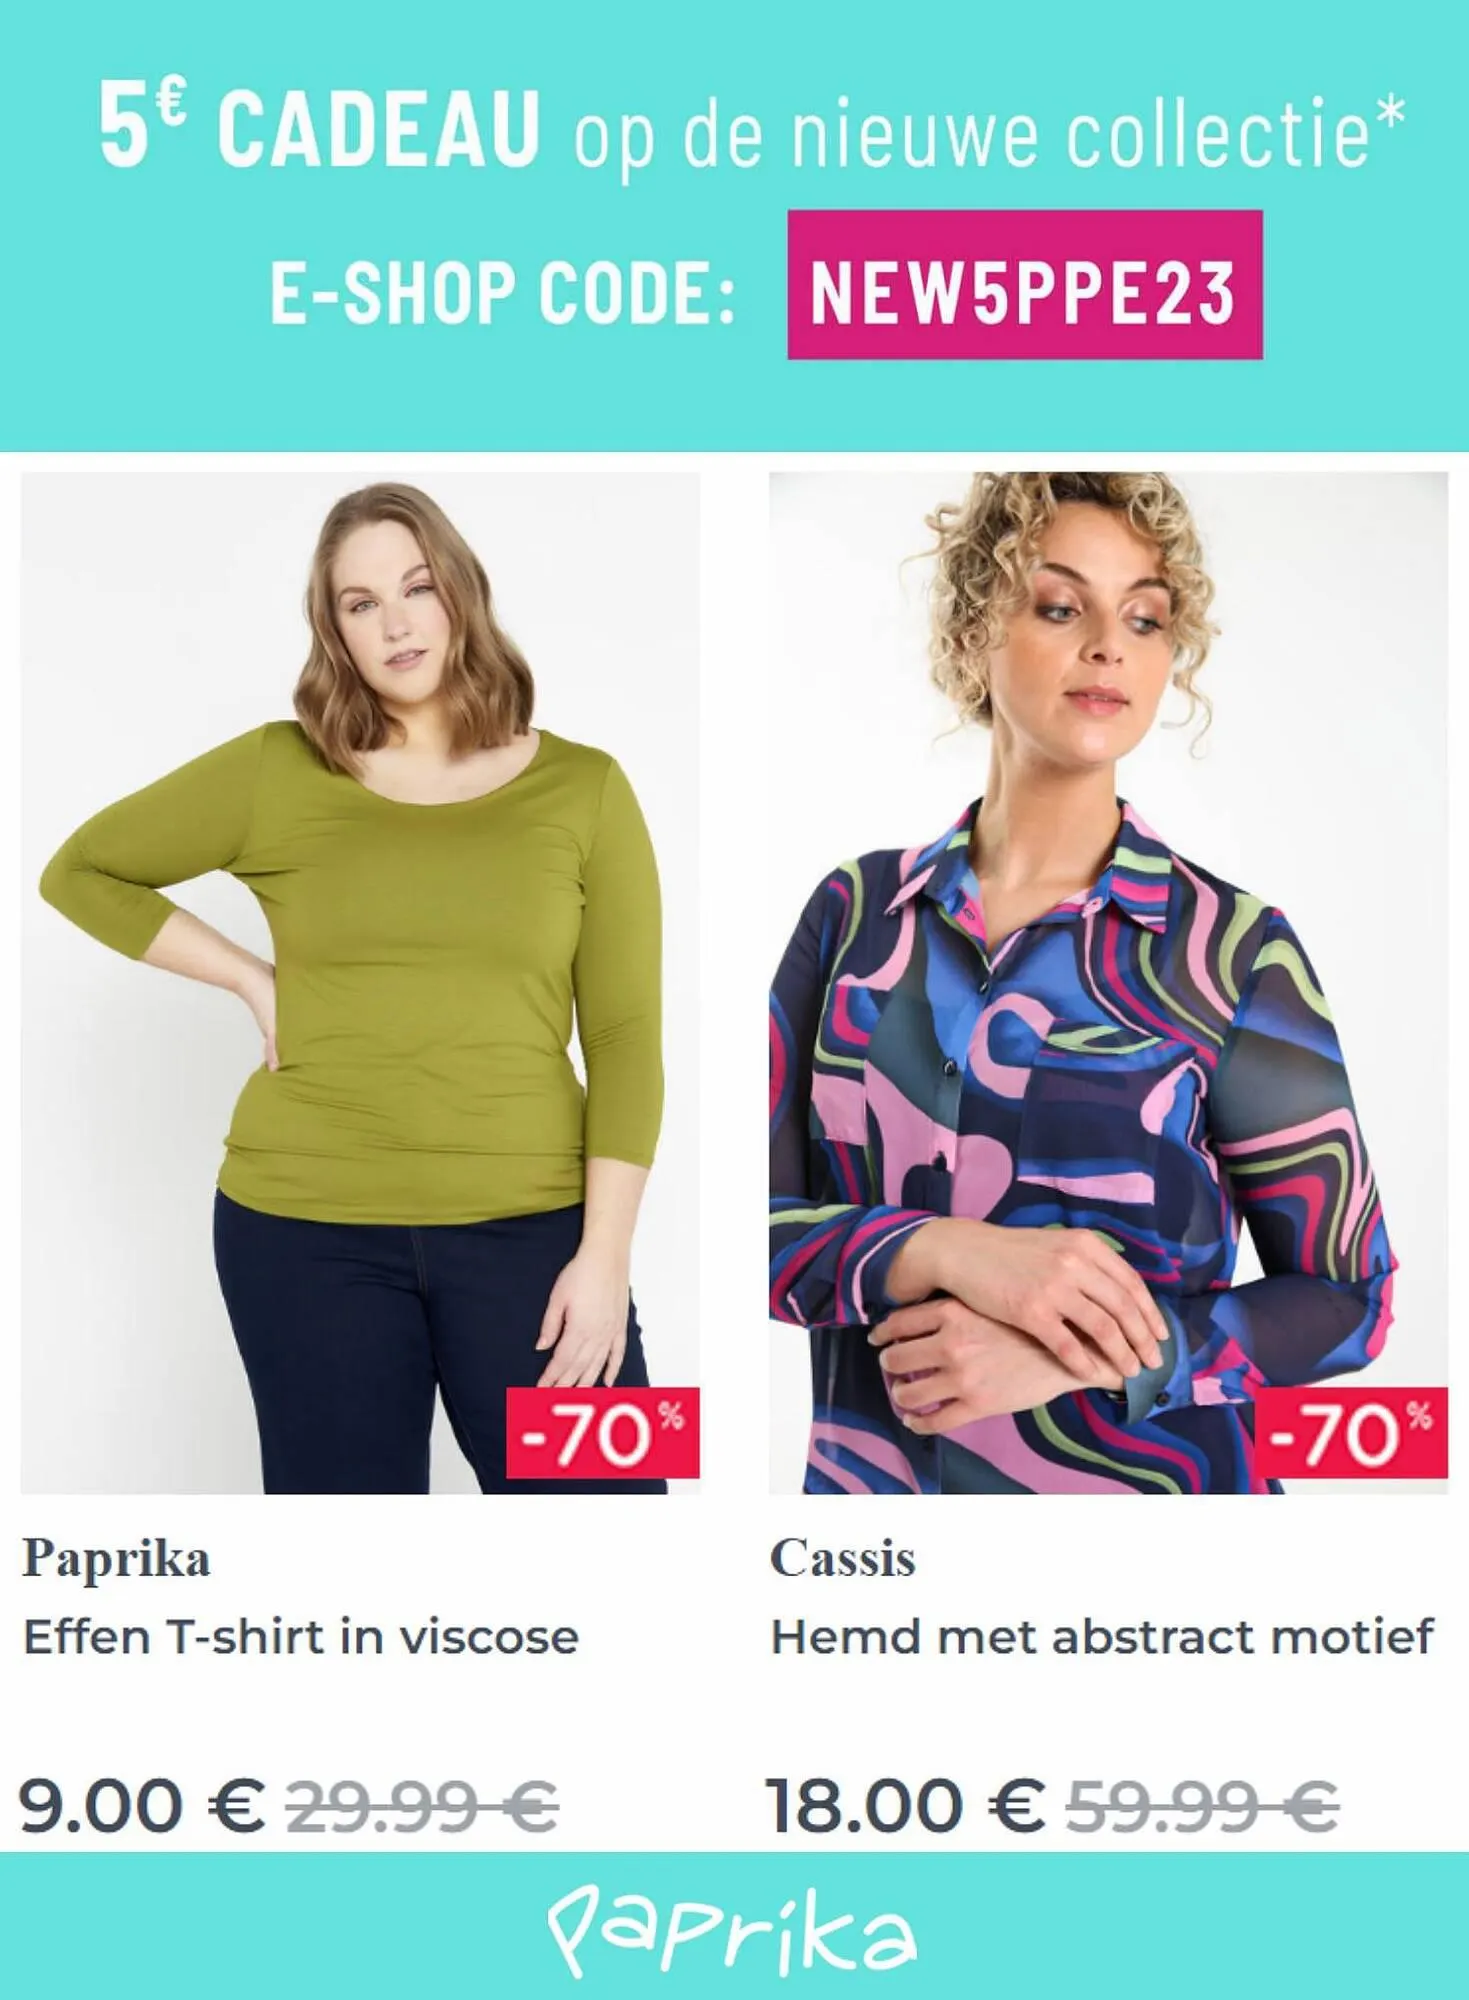1469x2000 pixels.
Task: Click the NEW5PPE23 promo code box
Action: [x=1025, y=285]
